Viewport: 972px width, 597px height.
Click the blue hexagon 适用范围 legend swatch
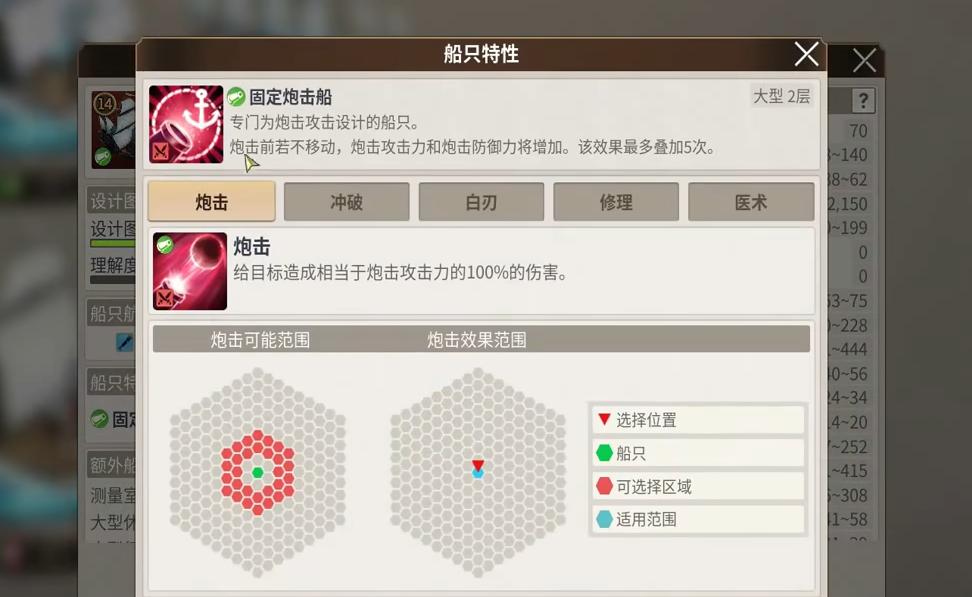coord(604,519)
